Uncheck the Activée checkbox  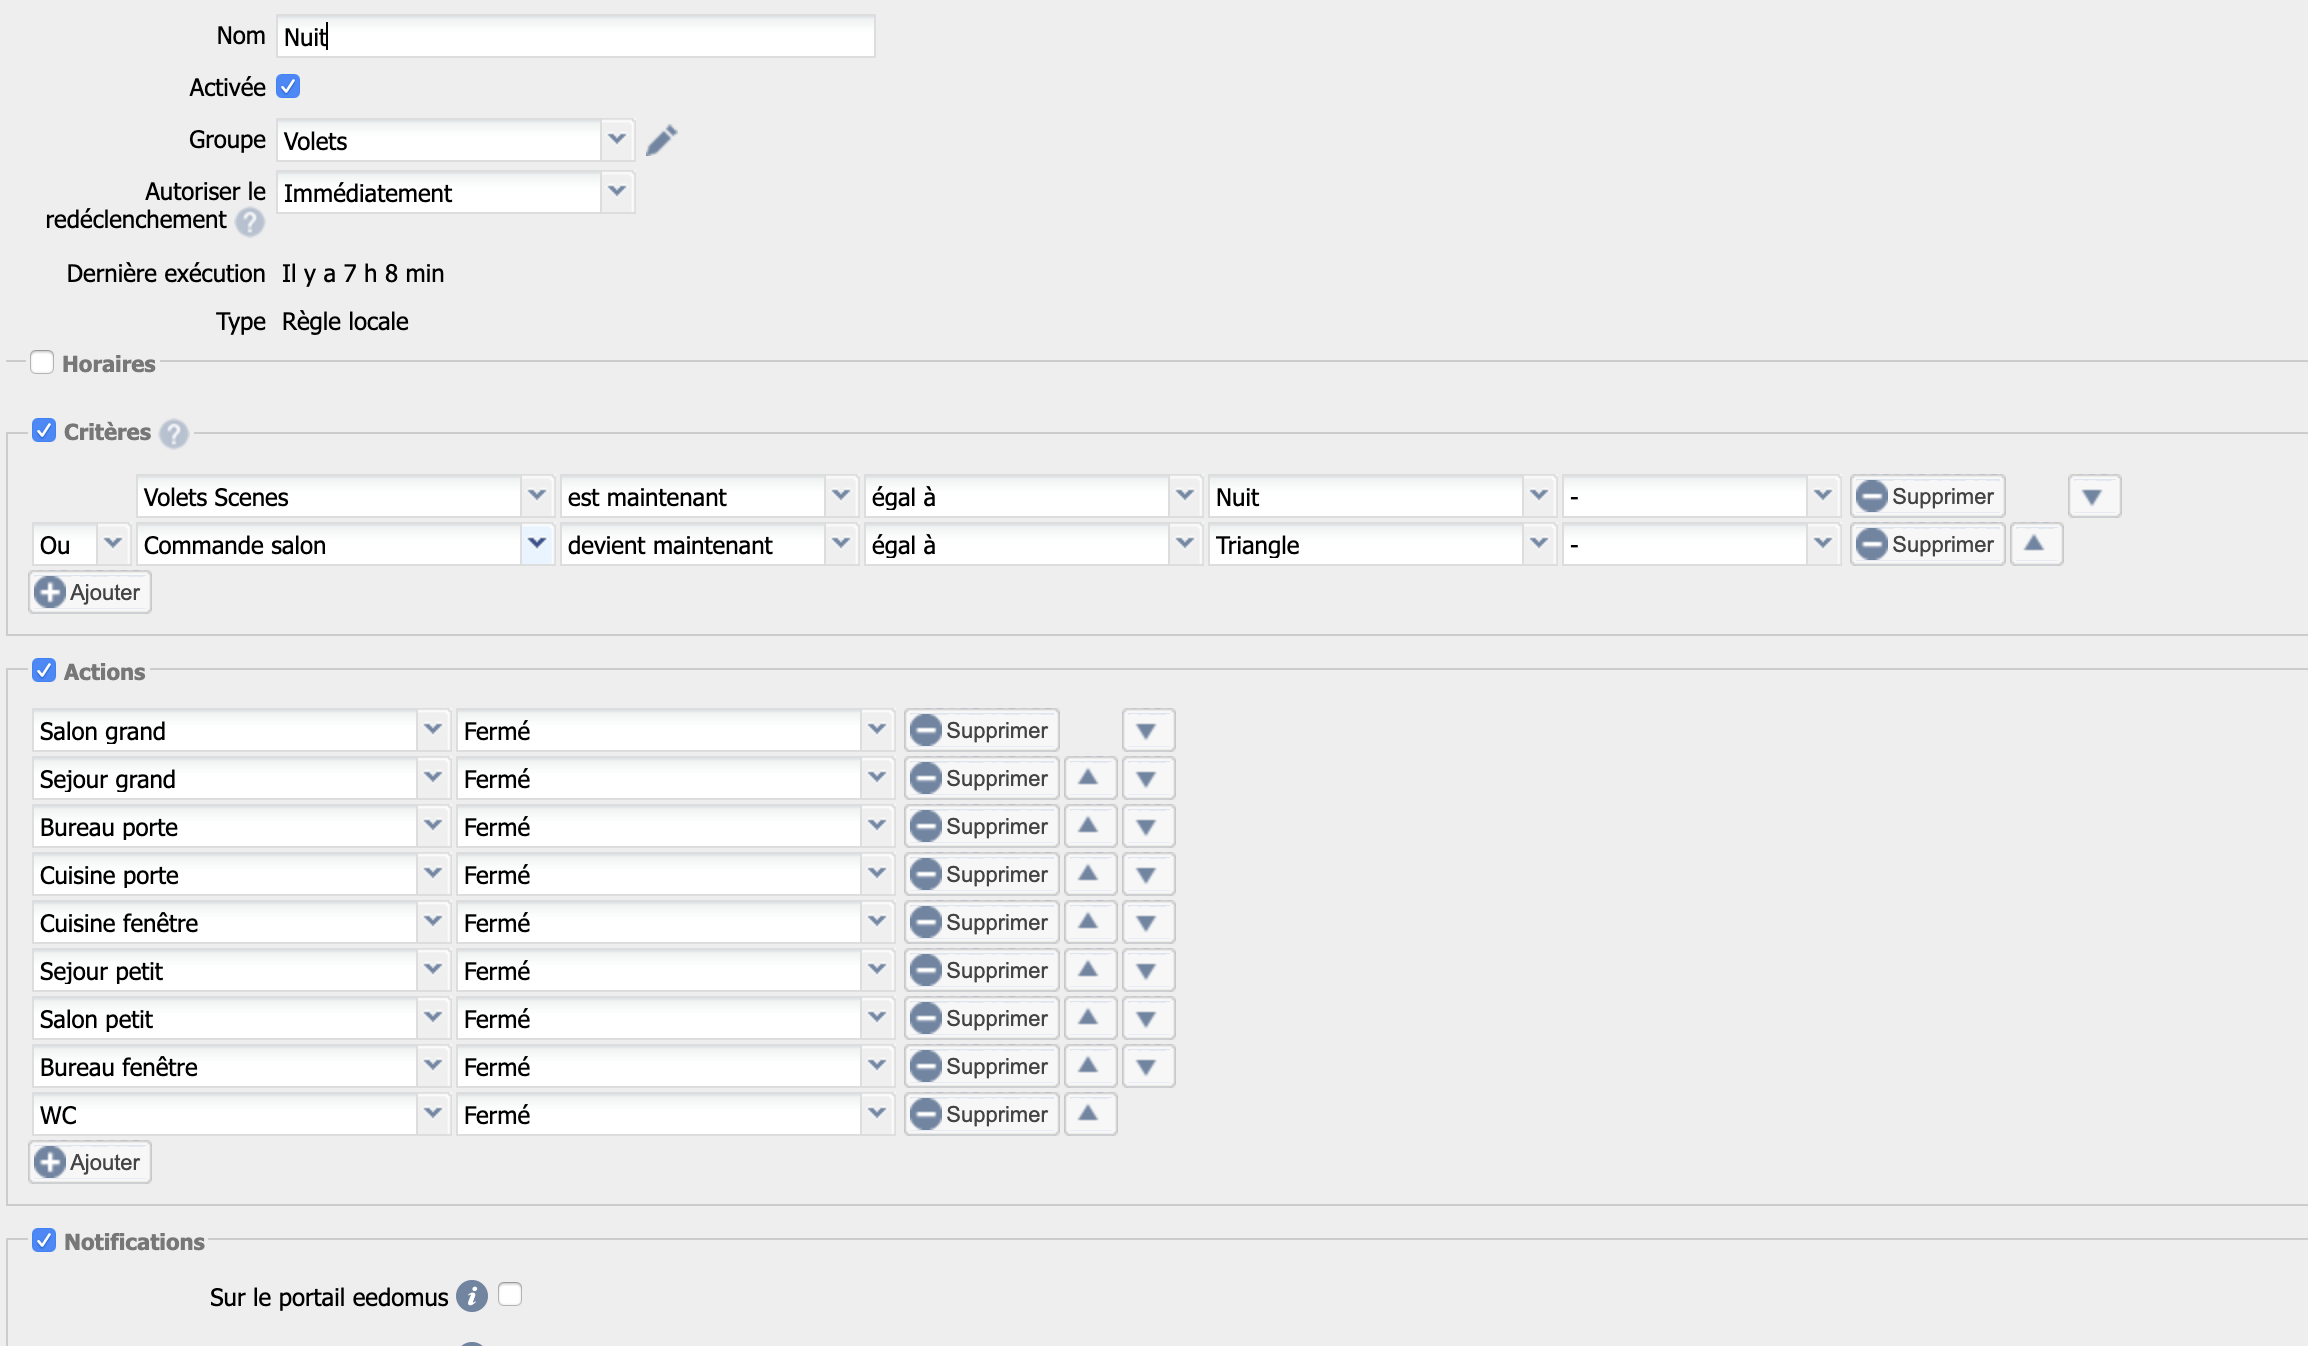[288, 87]
